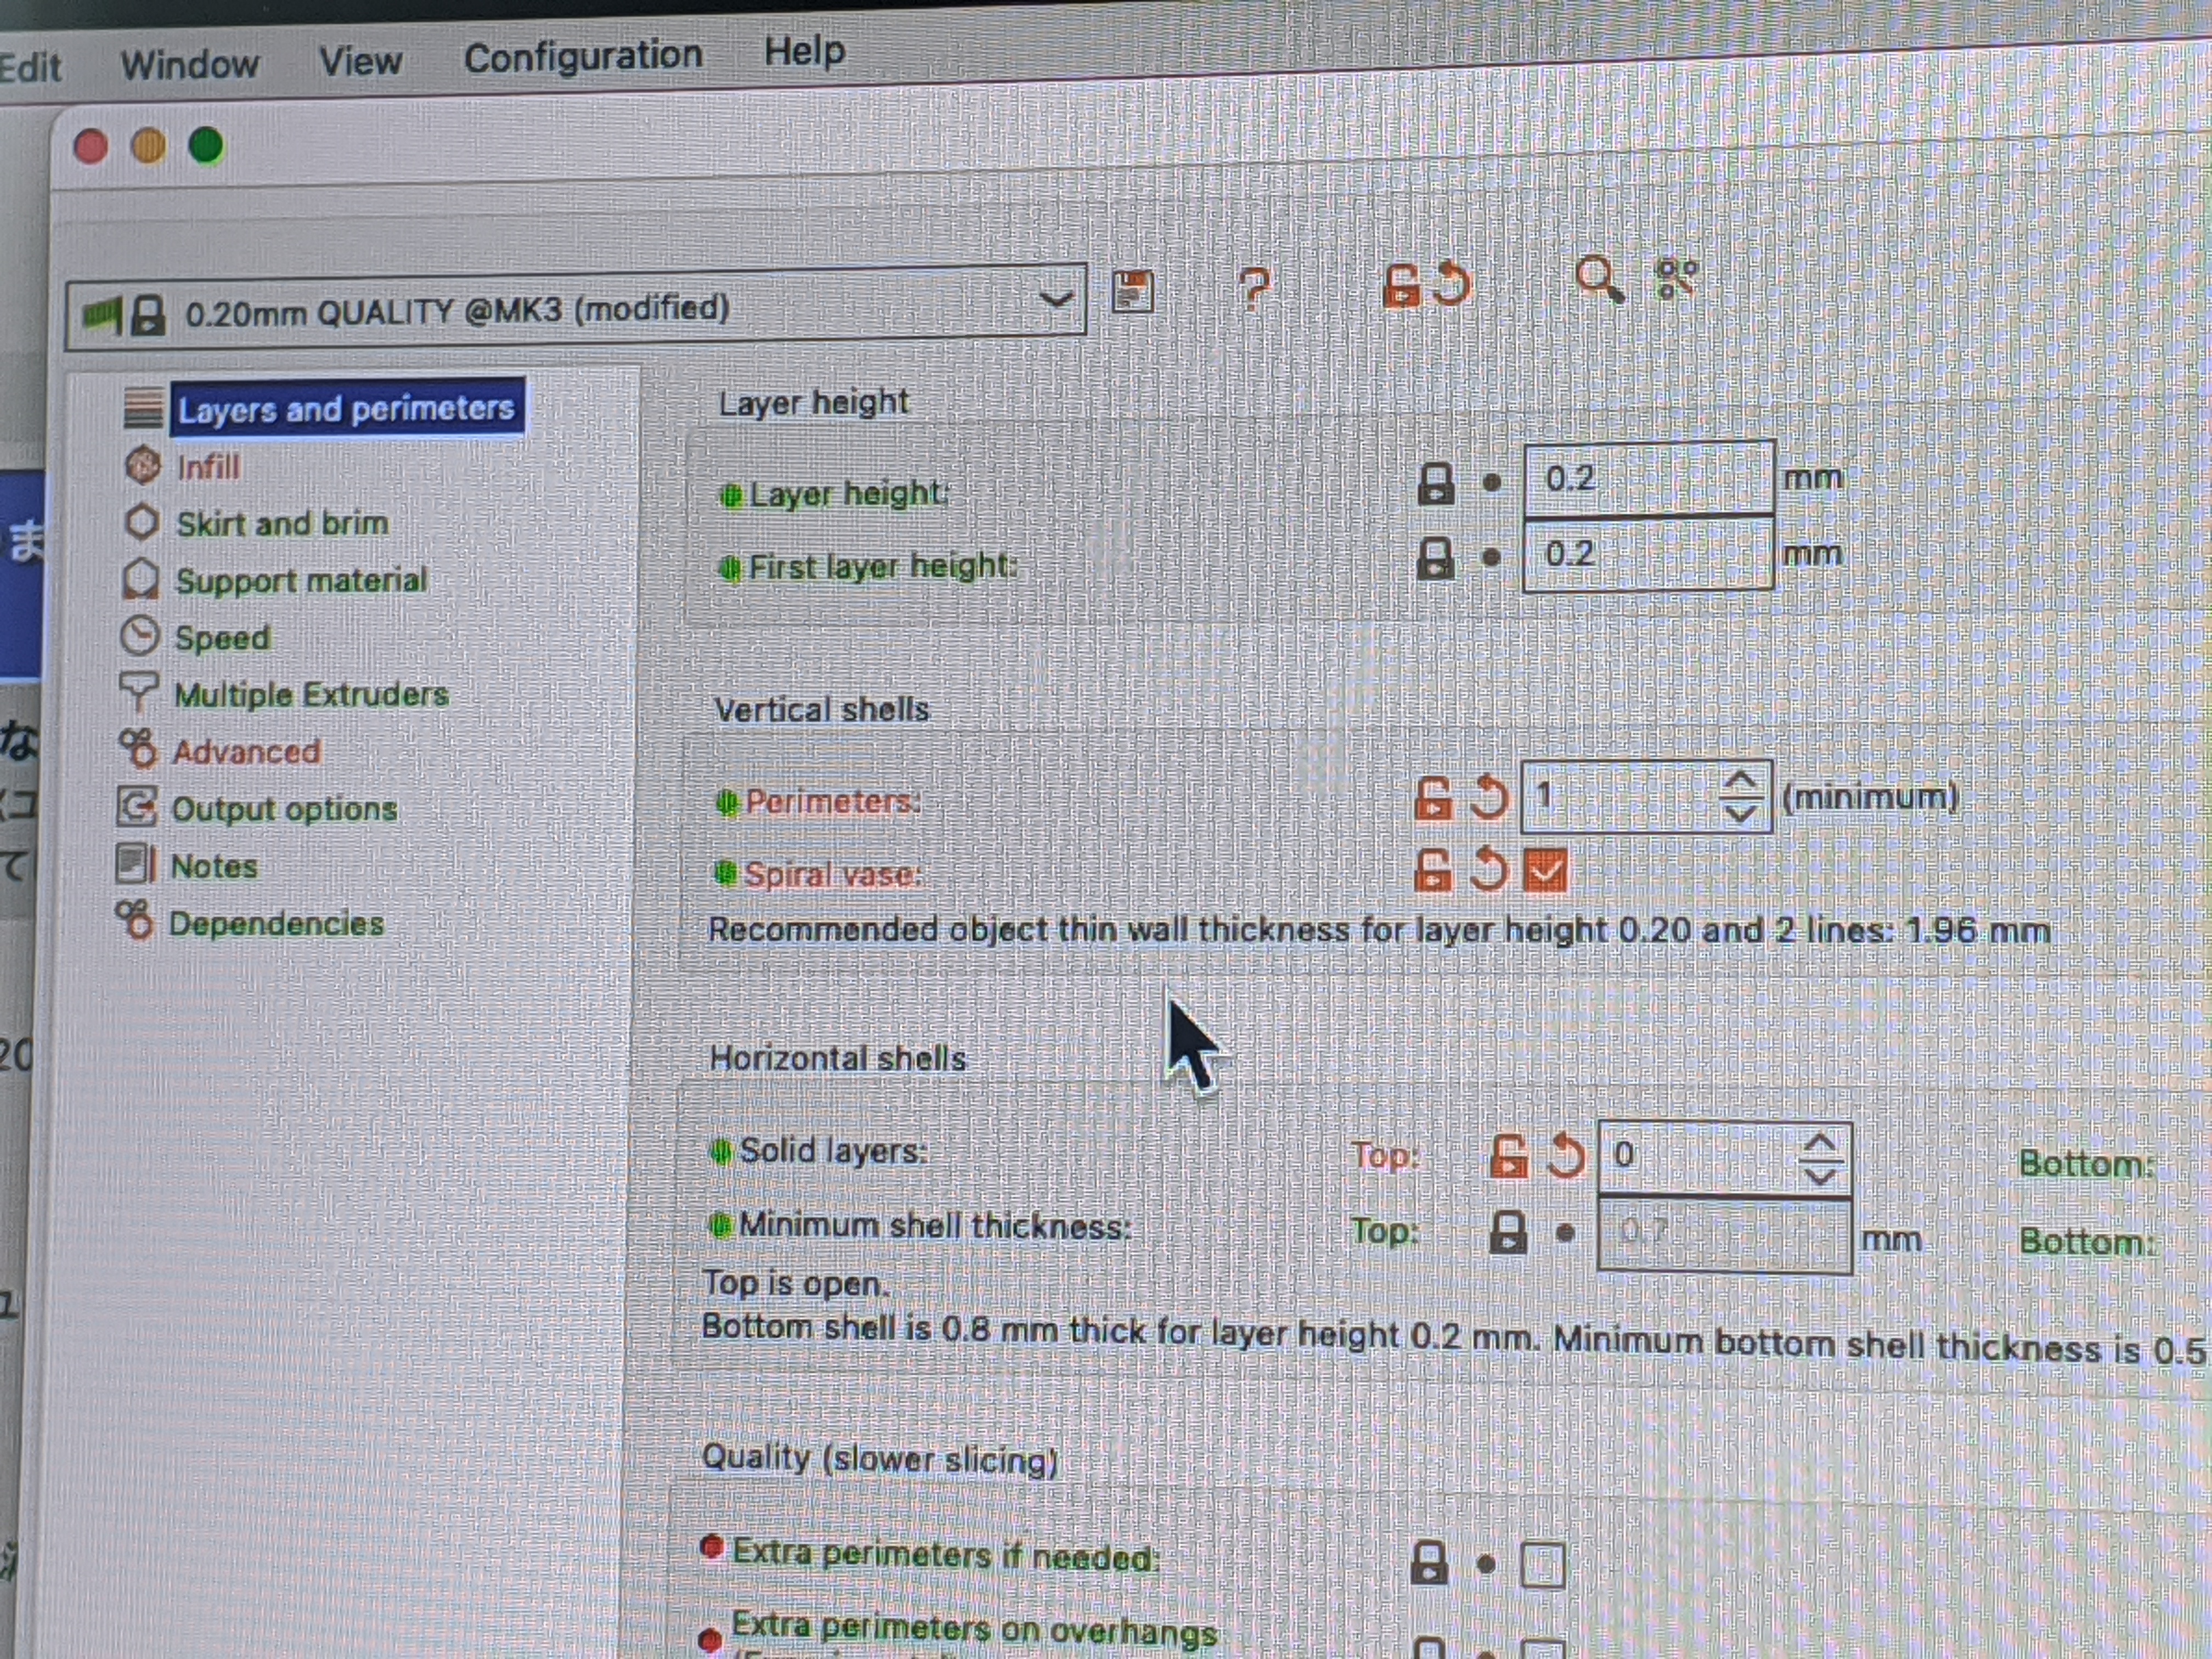Viewport: 2212px width, 1659px height.
Task: Click reset arrow beside Solid layers Top
Action: (1566, 1156)
